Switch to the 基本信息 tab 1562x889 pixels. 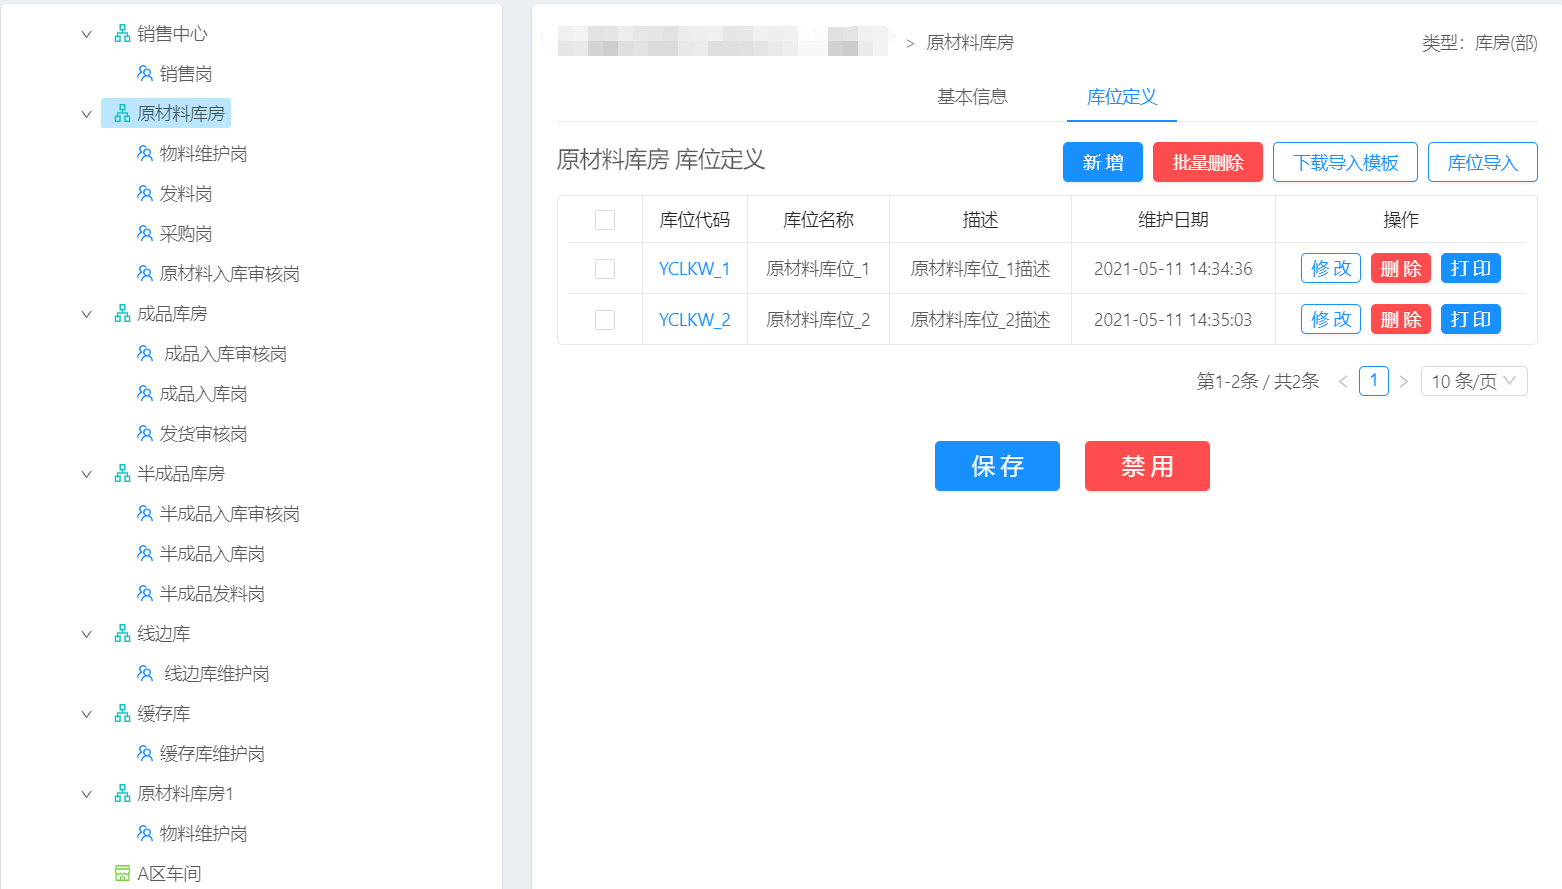point(972,97)
